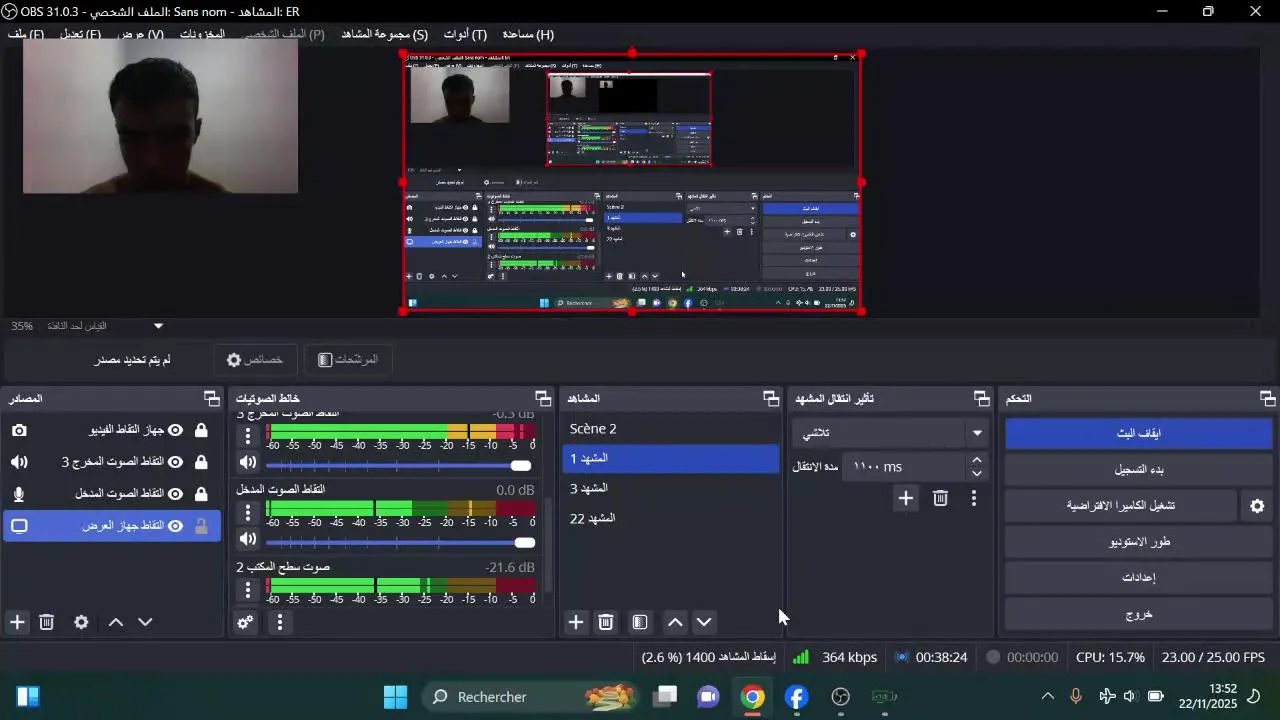Image resolution: width=1280 pixels, height=720 pixels.
Task: Select المشهد 3 in scenes list
Action: (670, 488)
